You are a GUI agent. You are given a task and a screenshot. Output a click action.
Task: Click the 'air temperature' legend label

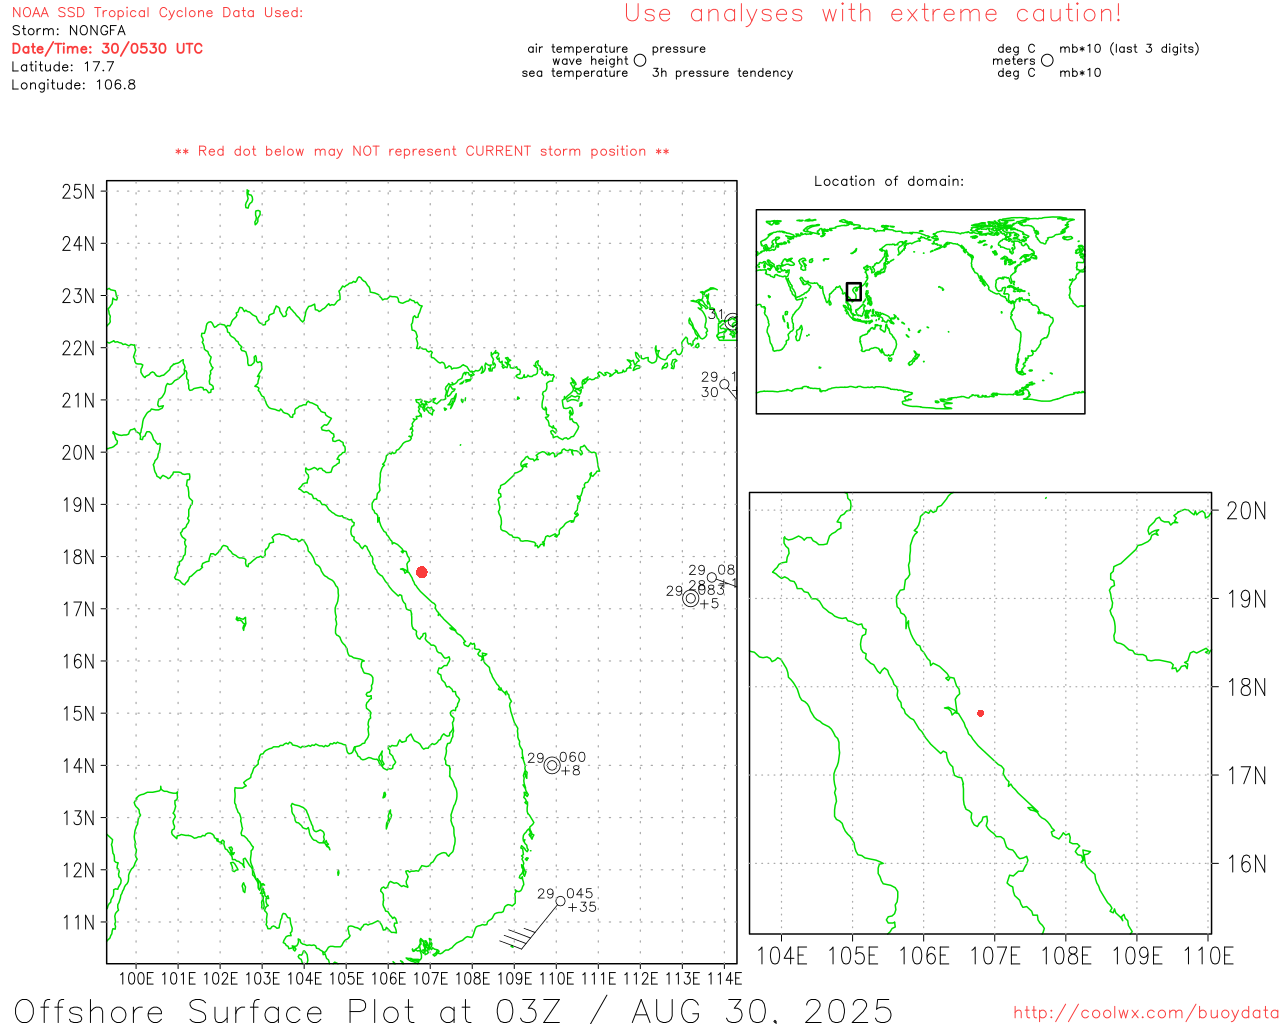578,48
